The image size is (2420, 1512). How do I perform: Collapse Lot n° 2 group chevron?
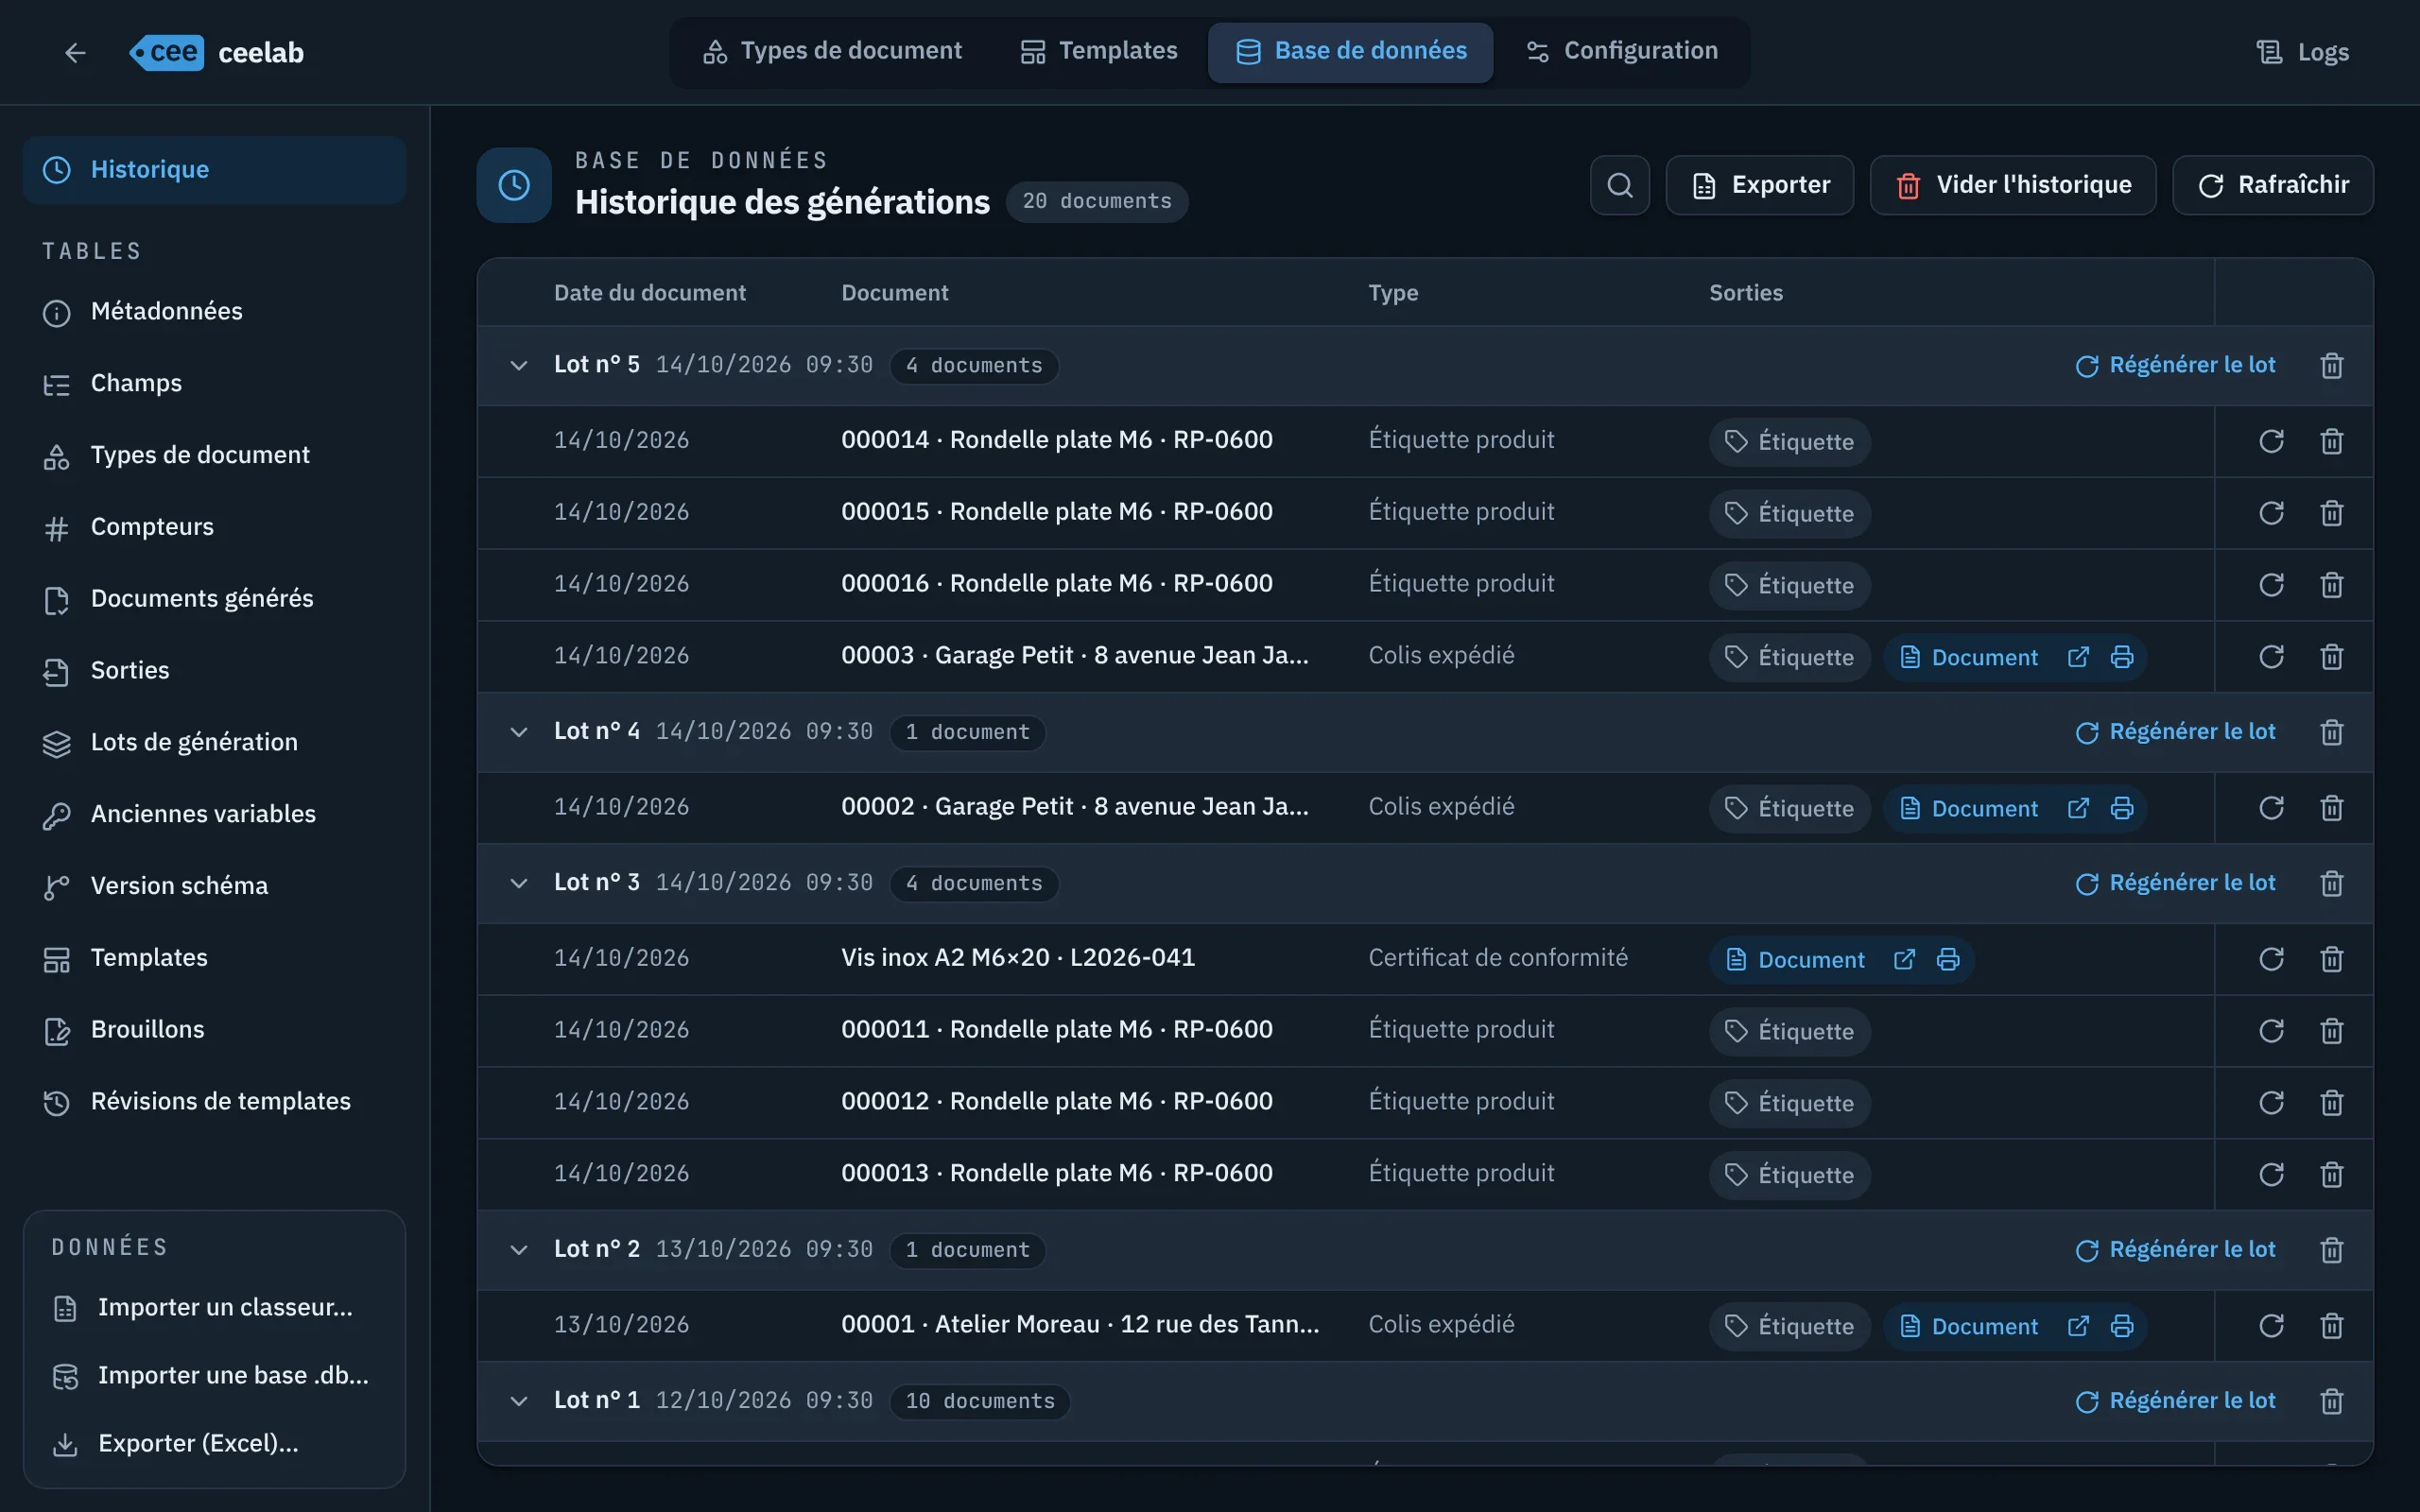point(518,1250)
